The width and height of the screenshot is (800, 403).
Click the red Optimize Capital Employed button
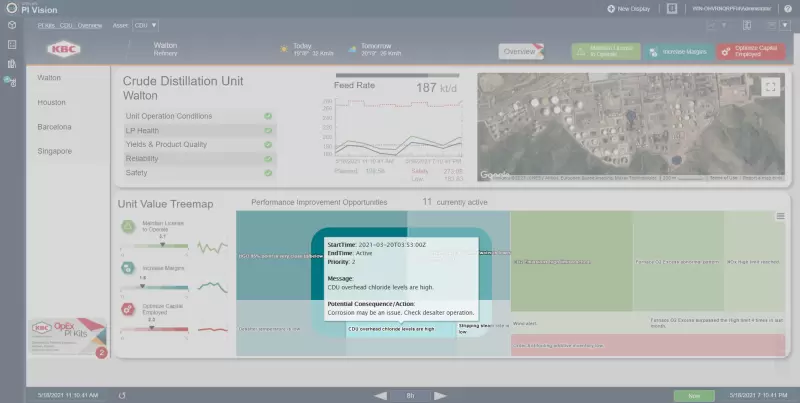tap(751, 52)
